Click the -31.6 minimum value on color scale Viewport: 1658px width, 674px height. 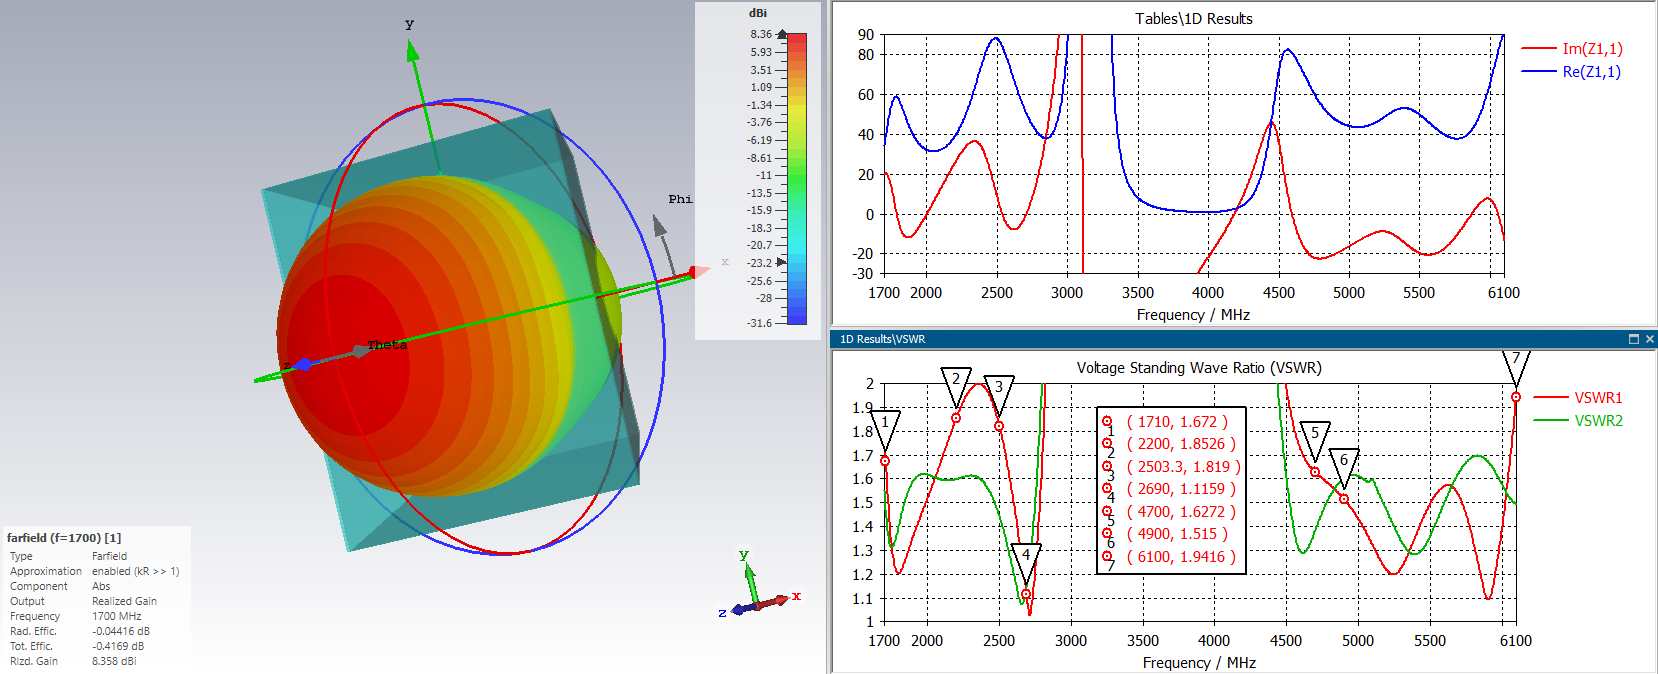pos(759,323)
